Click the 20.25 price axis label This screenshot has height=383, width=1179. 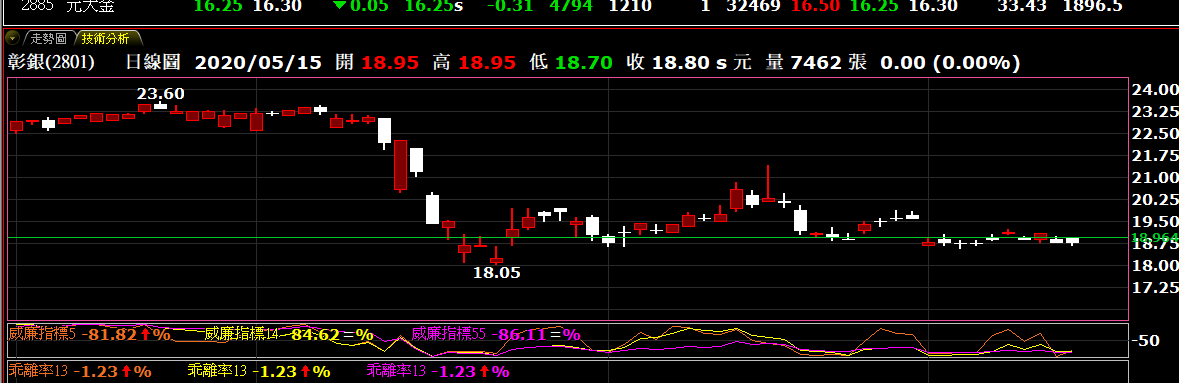[1154, 199]
